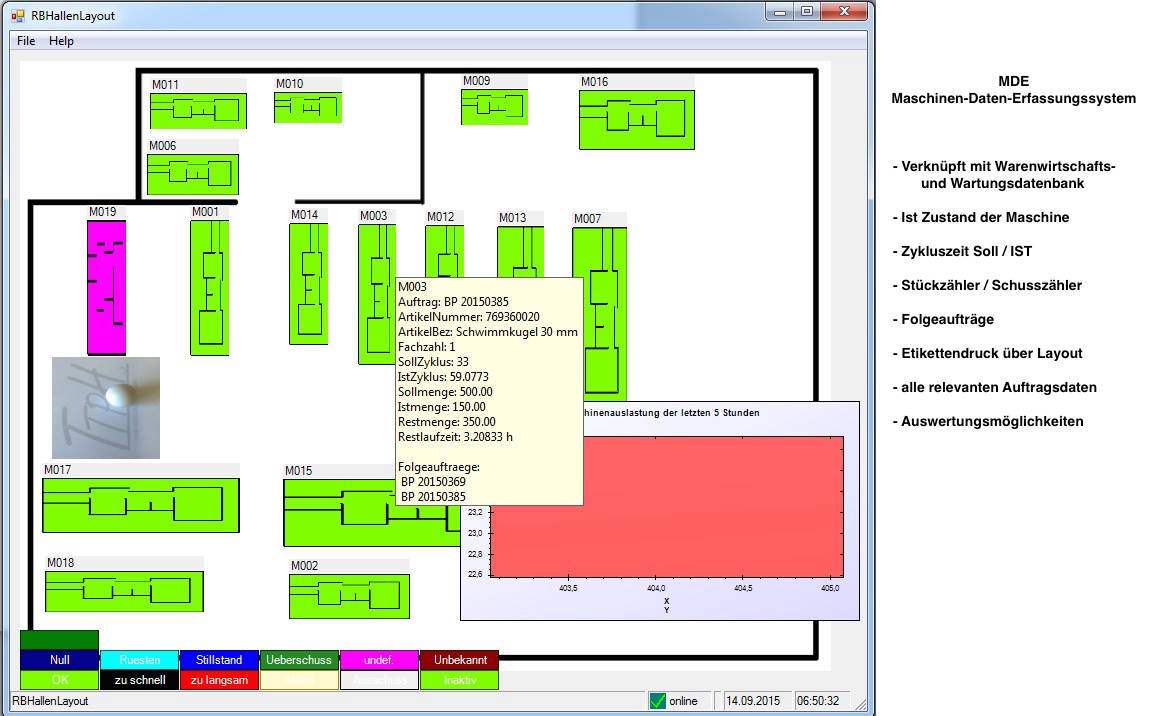Image resolution: width=1152 pixels, height=716 pixels.
Task: Toggle the online checkbox in status bar
Action: coord(658,701)
